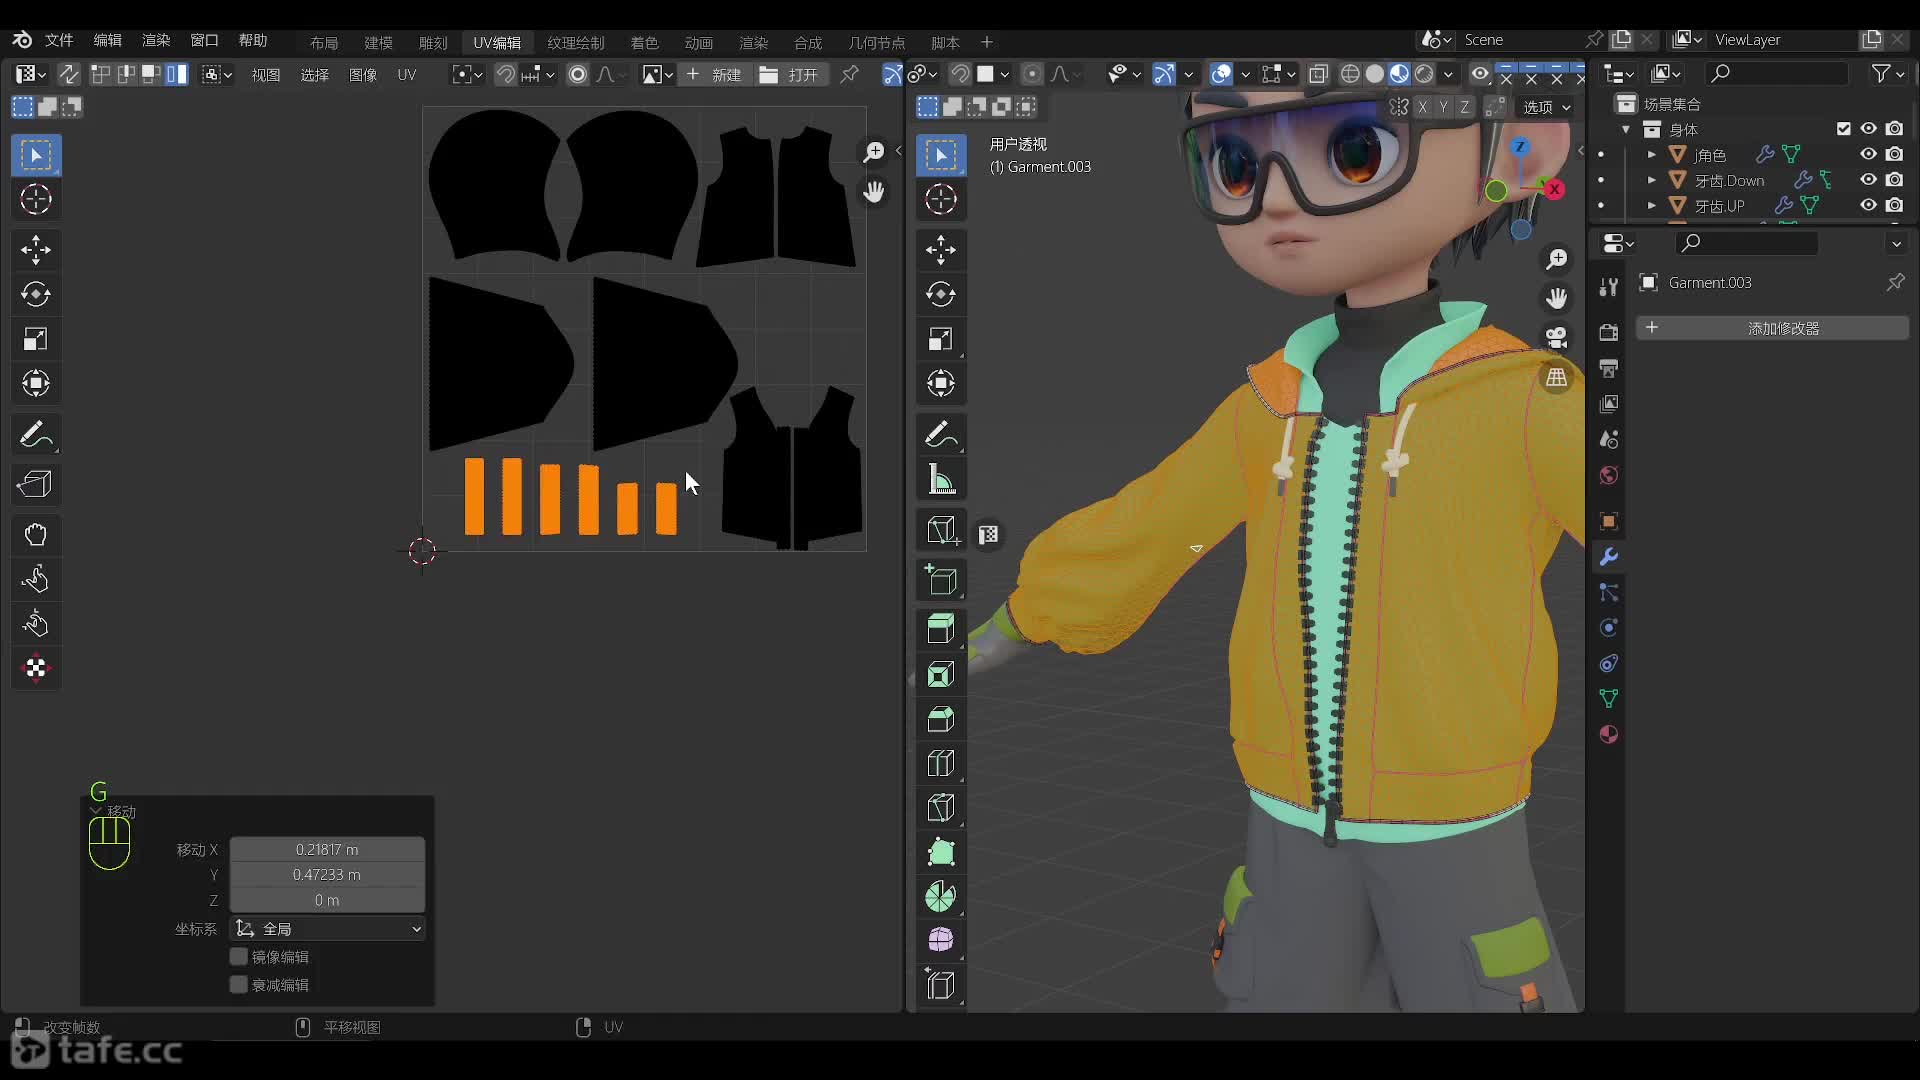Click the 添加修改器 button
Screen dimensions: 1920x1080
click(1772, 328)
